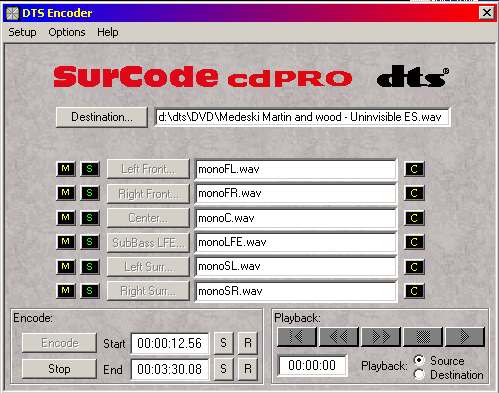Clear the monoSR.wav entry with C
This screenshot has width=499, height=393.
tap(414, 291)
